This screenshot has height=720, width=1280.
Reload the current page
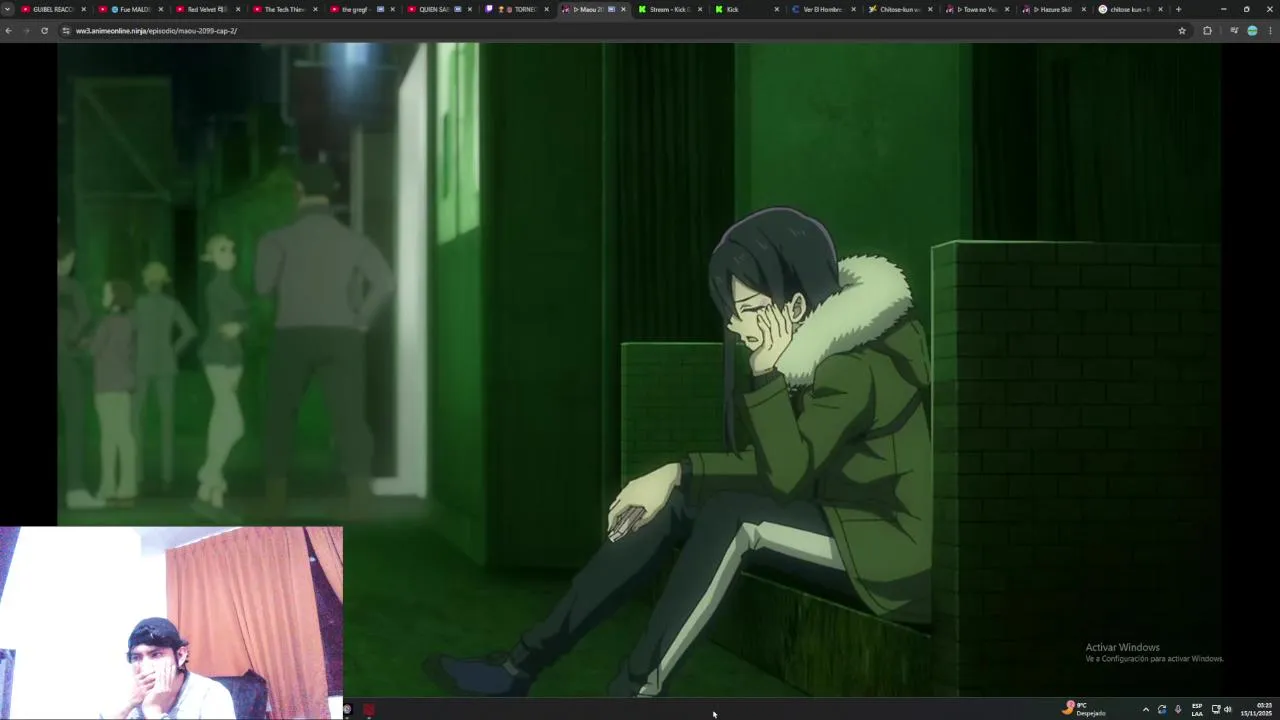(44, 31)
